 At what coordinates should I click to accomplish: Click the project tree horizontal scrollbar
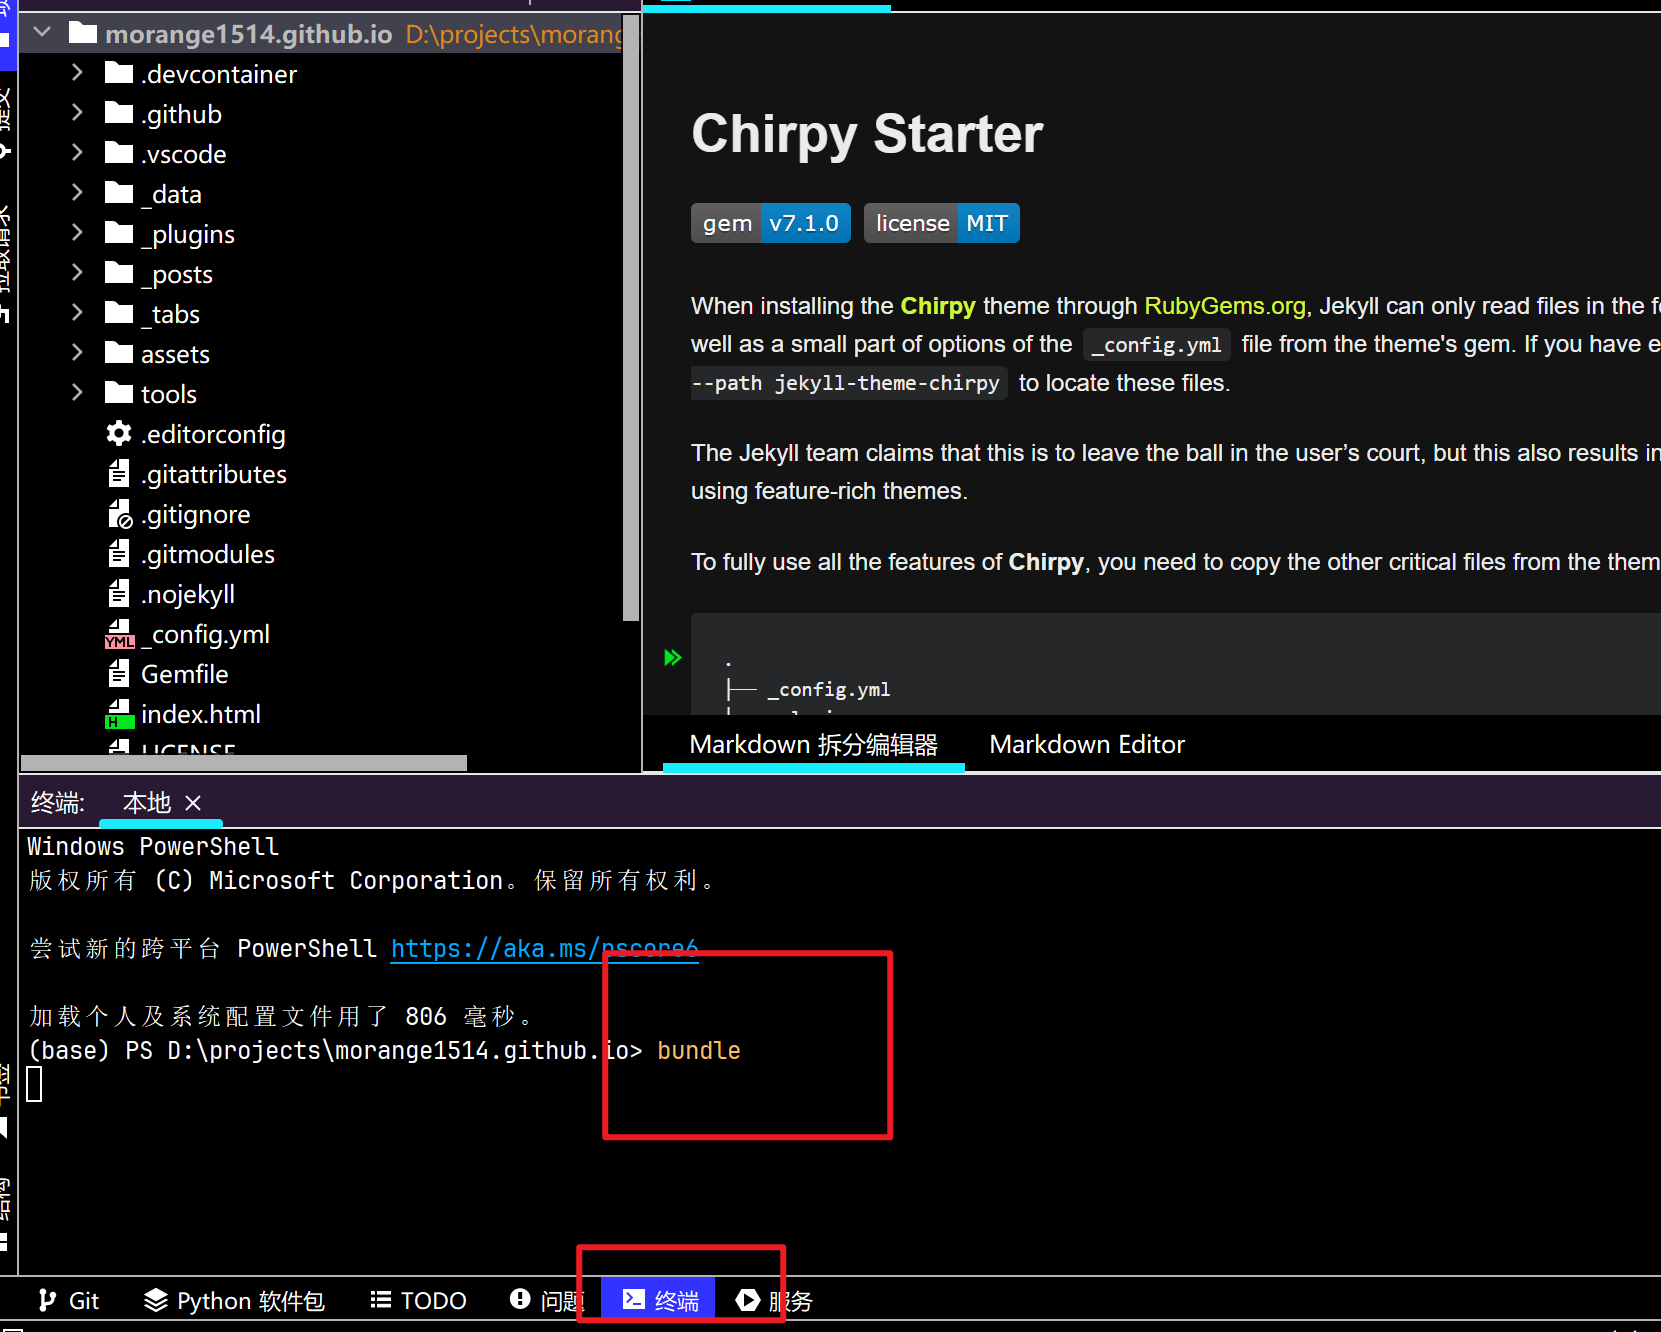[244, 763]
